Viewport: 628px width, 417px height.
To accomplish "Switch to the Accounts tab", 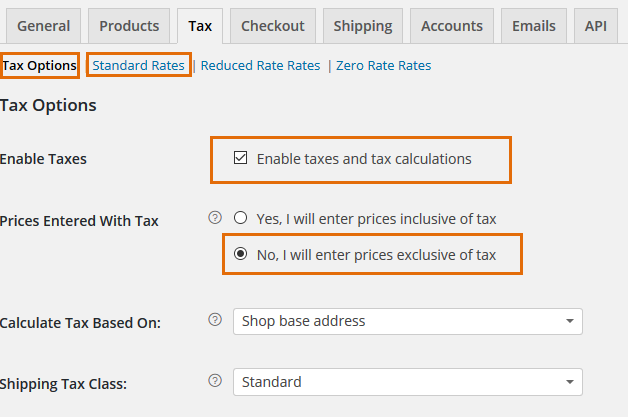I will click(x=453, y=26).
